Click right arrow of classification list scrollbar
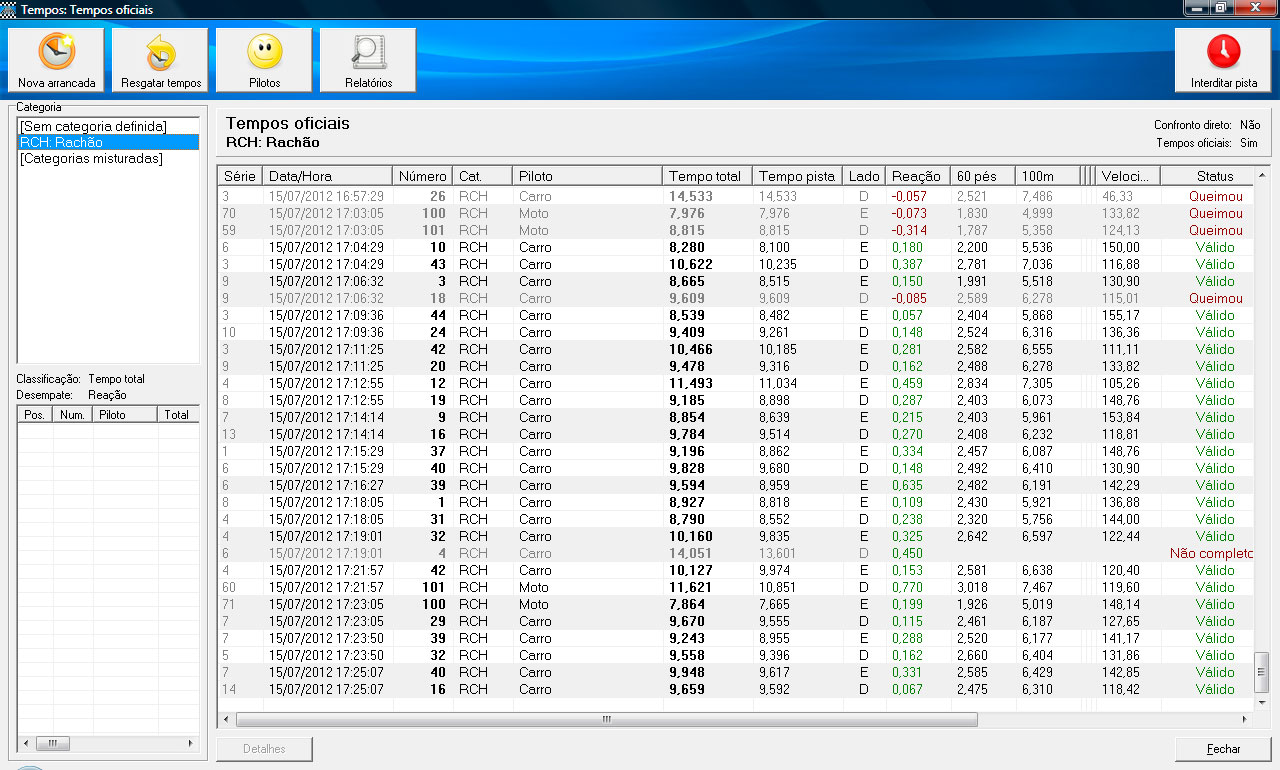This screenshot has width=1280, height=770. (192, 744)
